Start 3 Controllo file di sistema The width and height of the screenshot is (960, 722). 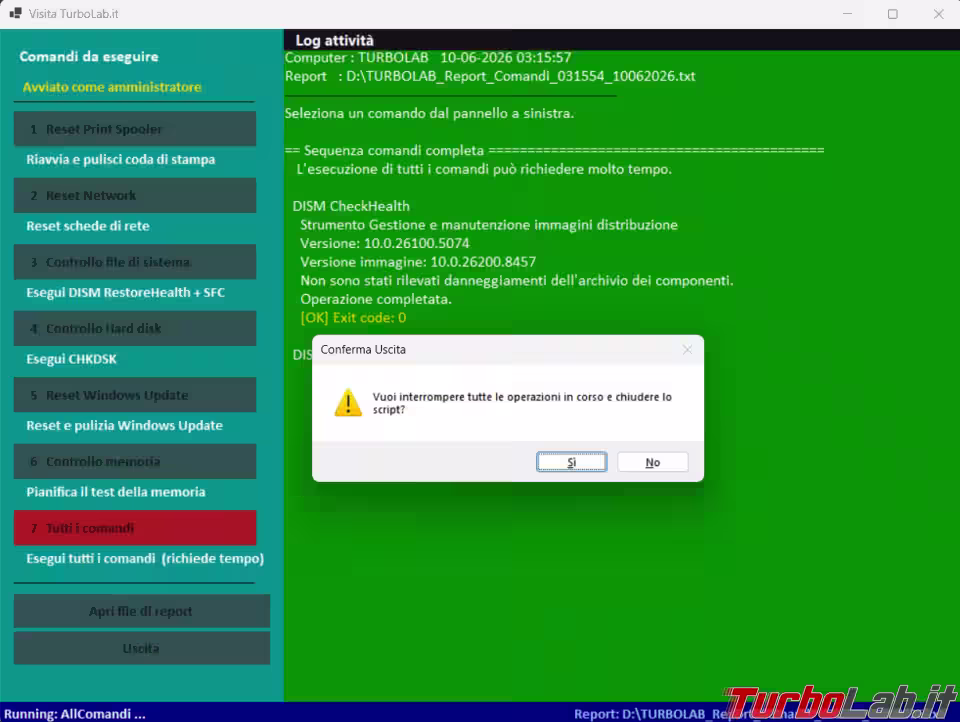(x=135, y=262)
